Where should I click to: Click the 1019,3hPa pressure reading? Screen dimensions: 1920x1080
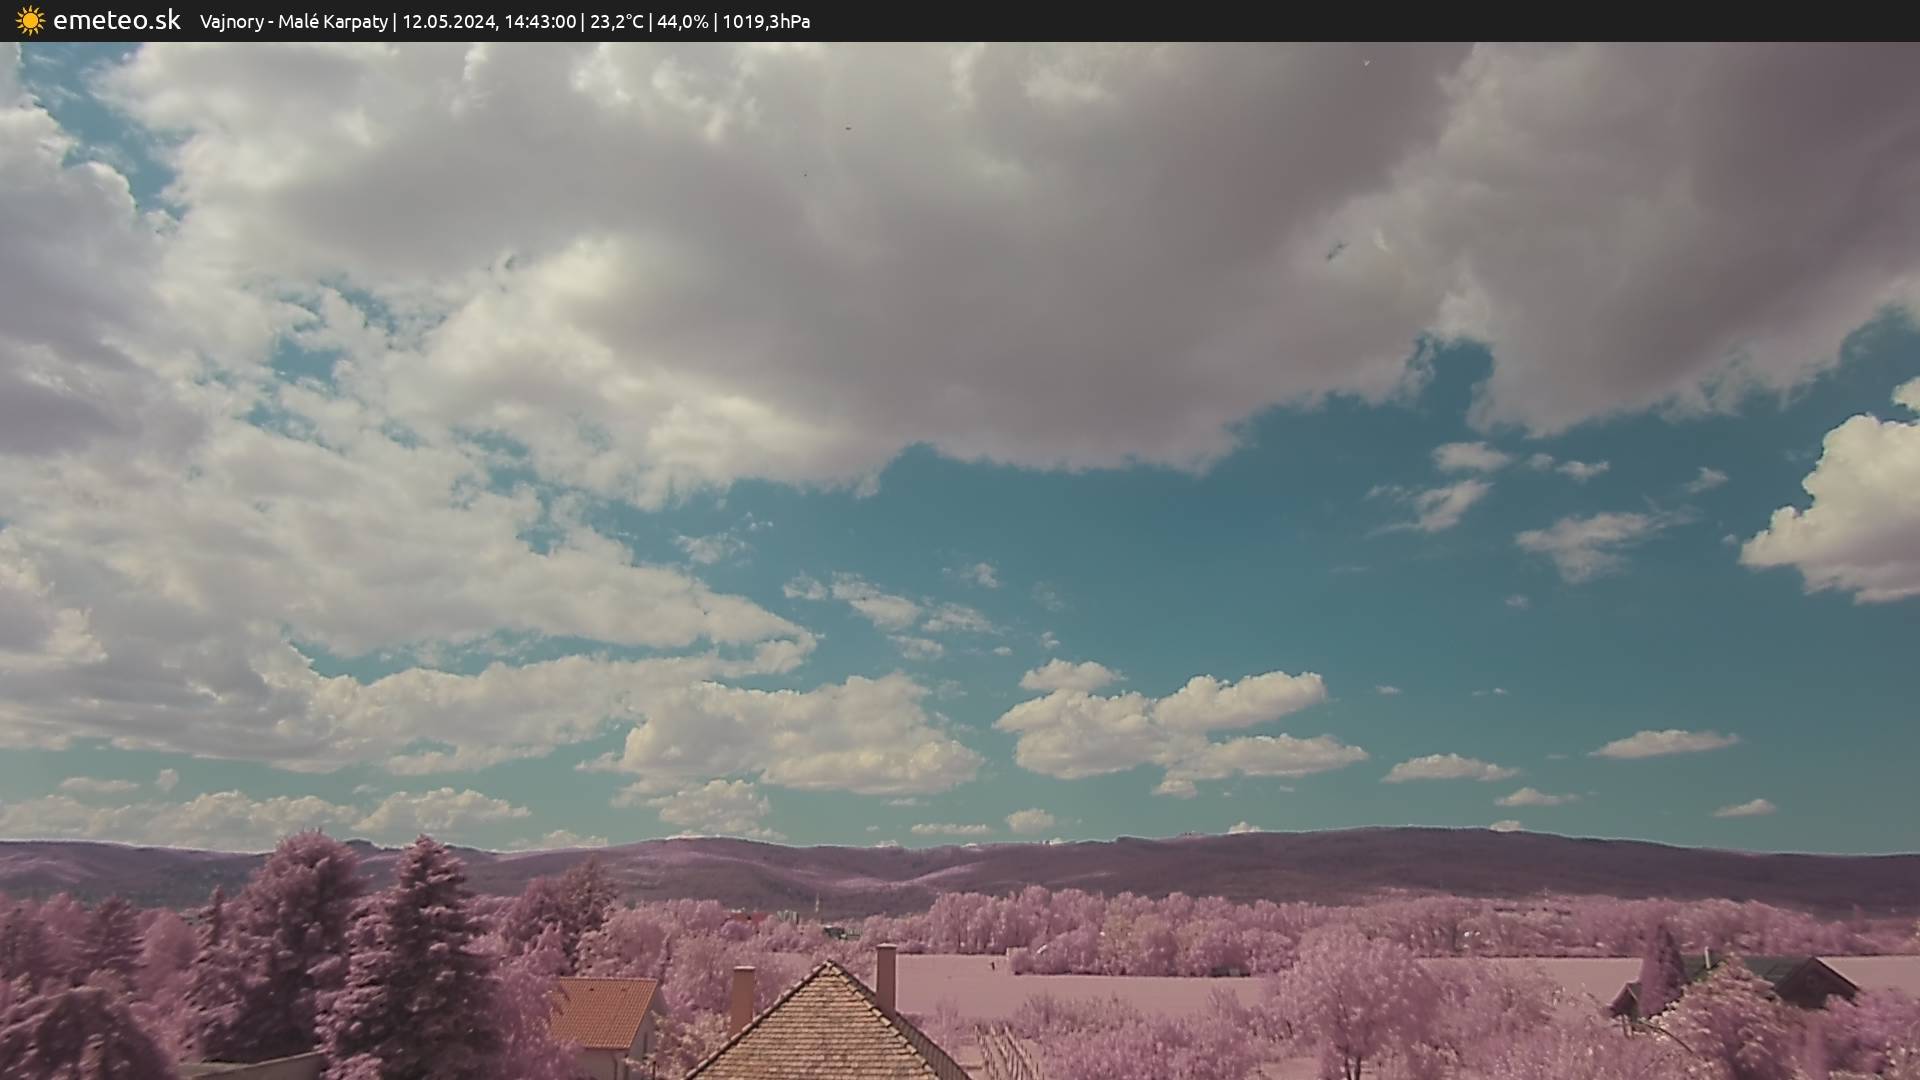coord(766,21)
